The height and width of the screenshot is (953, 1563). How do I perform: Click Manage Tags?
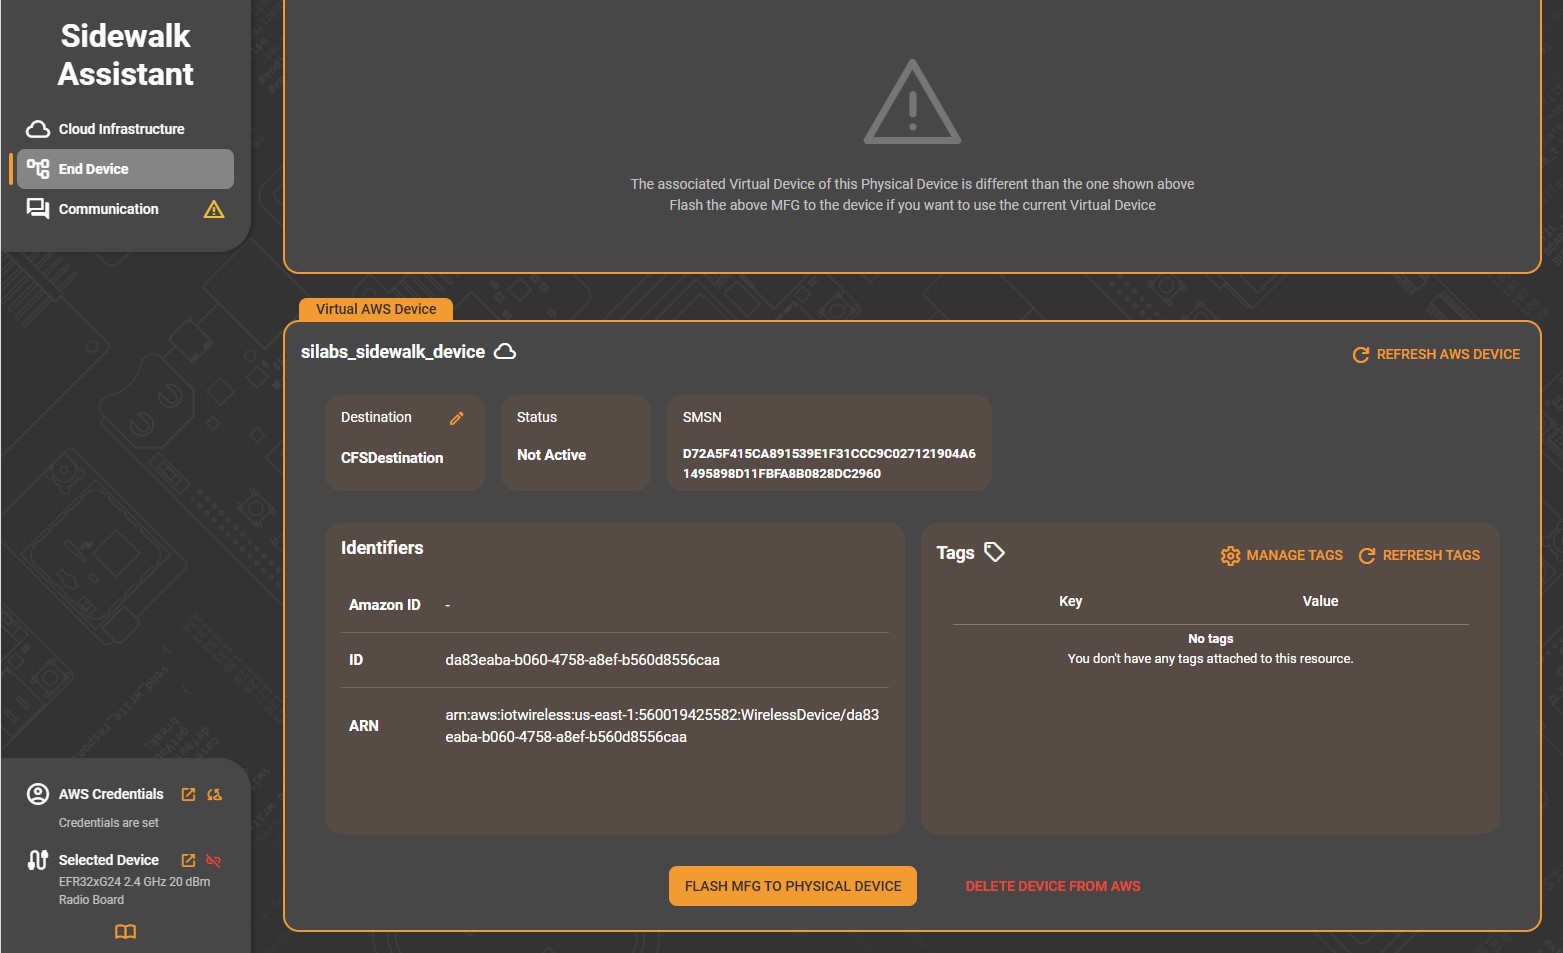pos(1282,555)
